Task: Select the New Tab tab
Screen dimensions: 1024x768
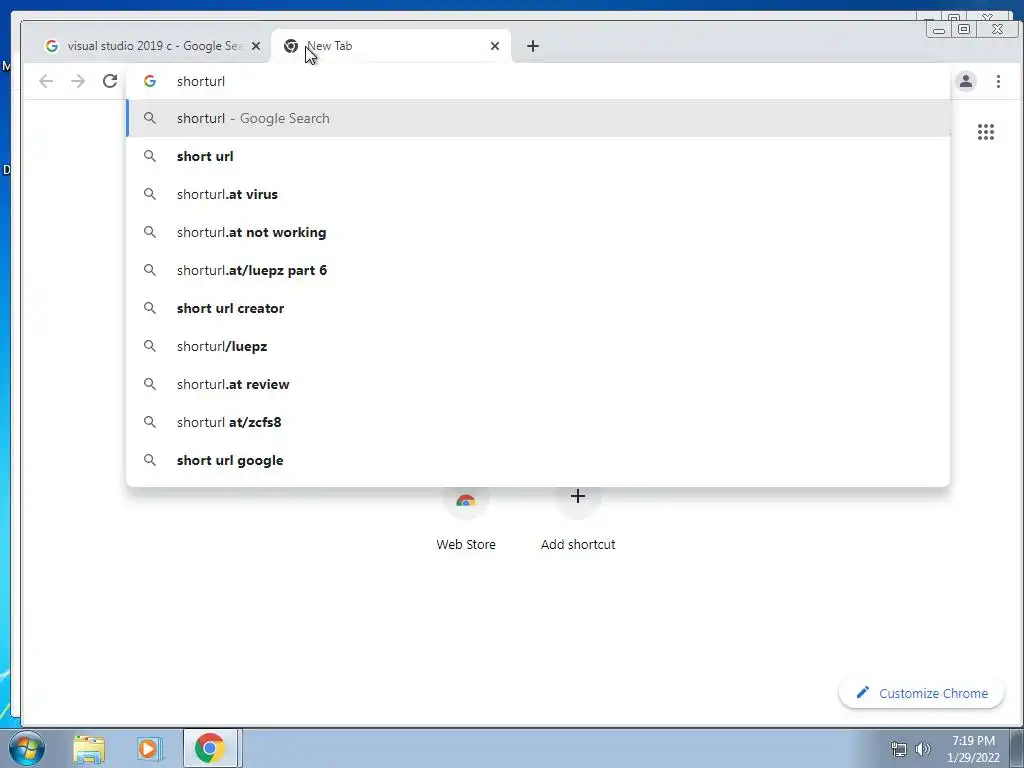Action: click(x=390, y=46)
